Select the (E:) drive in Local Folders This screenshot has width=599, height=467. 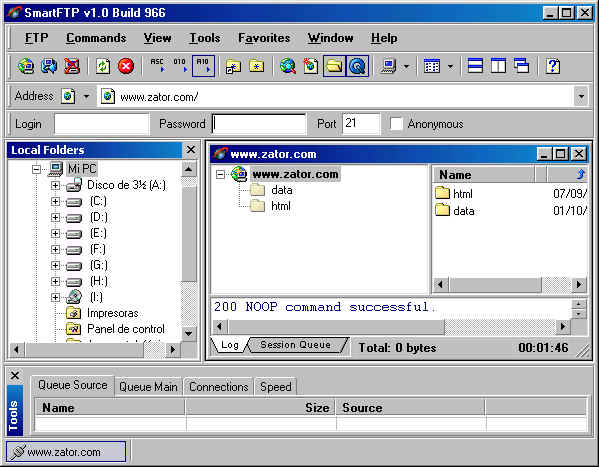point(98,233)
